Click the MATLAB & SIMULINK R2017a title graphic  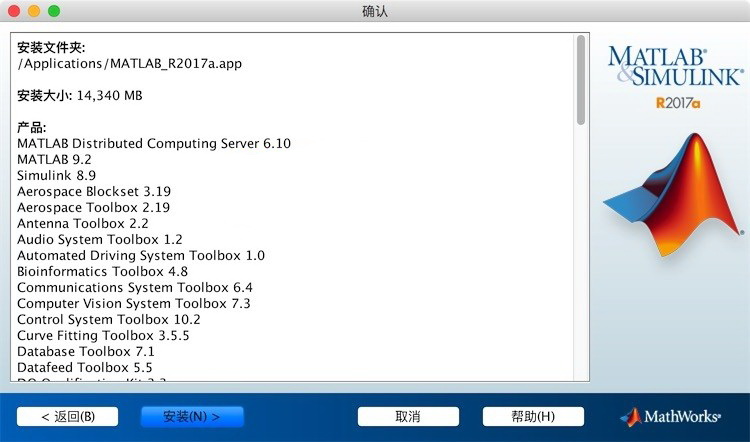[675, 77]
